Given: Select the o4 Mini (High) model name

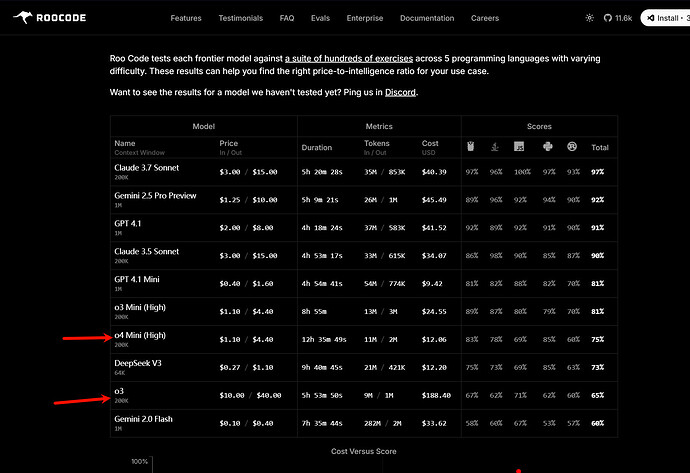Looking at the screenshot, I should (x=140, y=335).
